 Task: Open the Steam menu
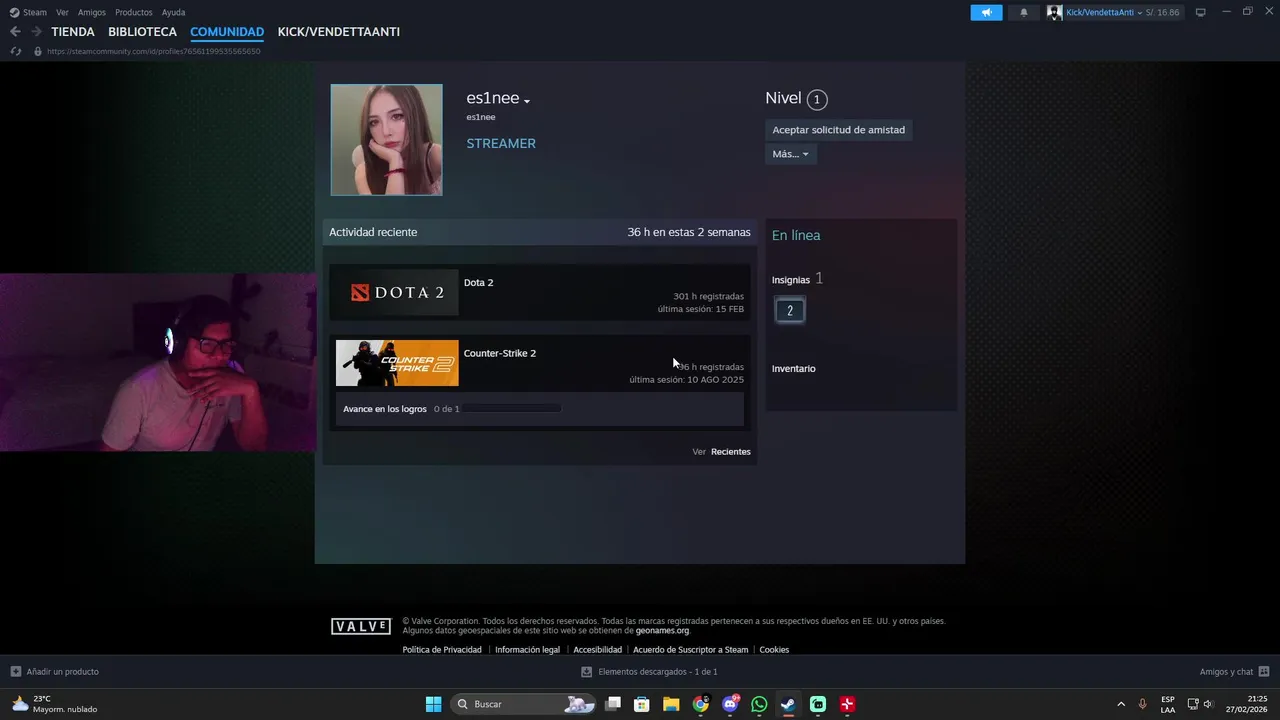35,12
